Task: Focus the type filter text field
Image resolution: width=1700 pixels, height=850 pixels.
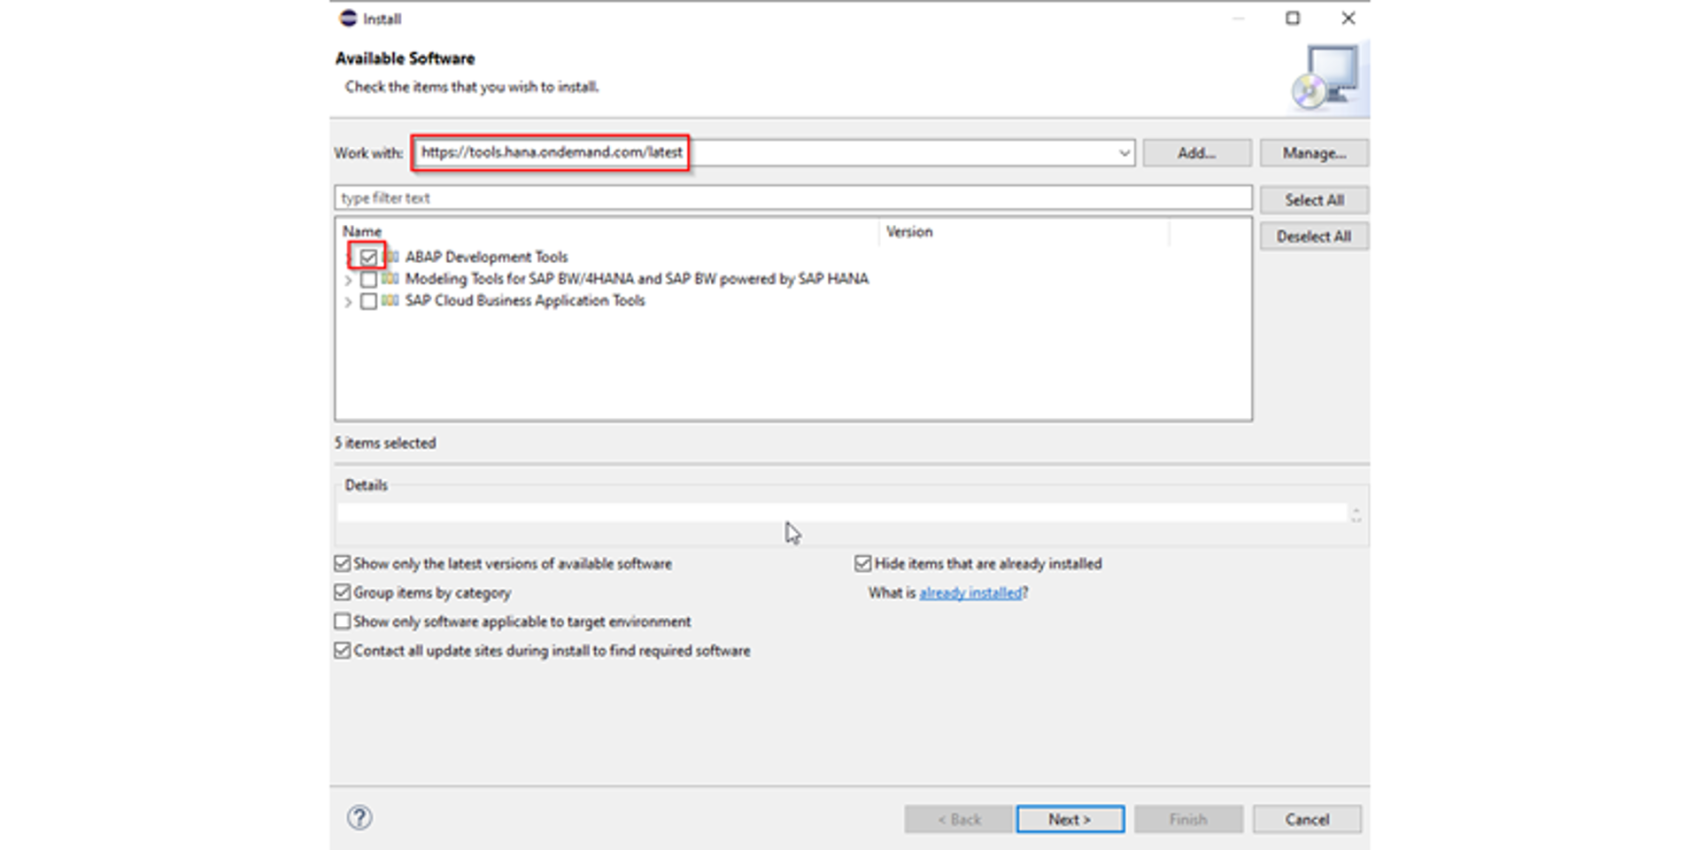Action: click(793, 198)
